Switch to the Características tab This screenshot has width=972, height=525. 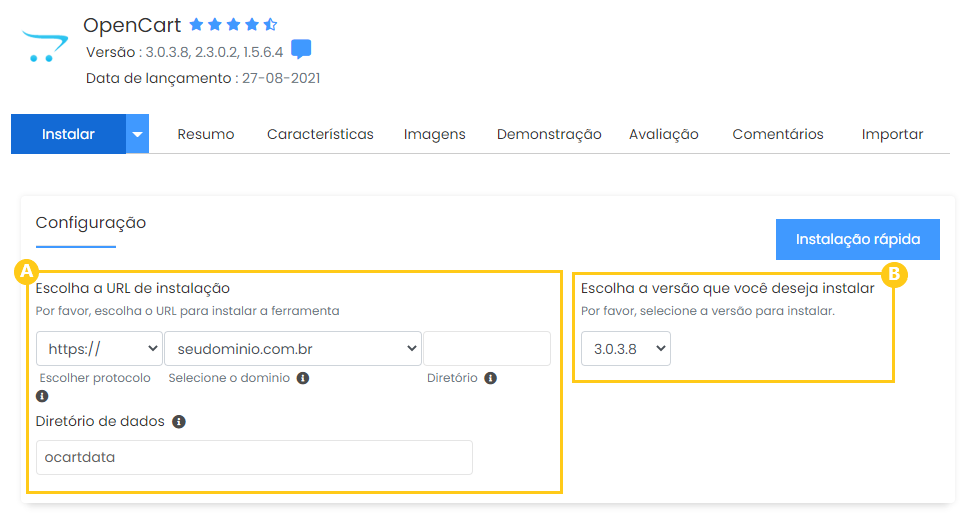pyautogui.click(x=320, y=135)
